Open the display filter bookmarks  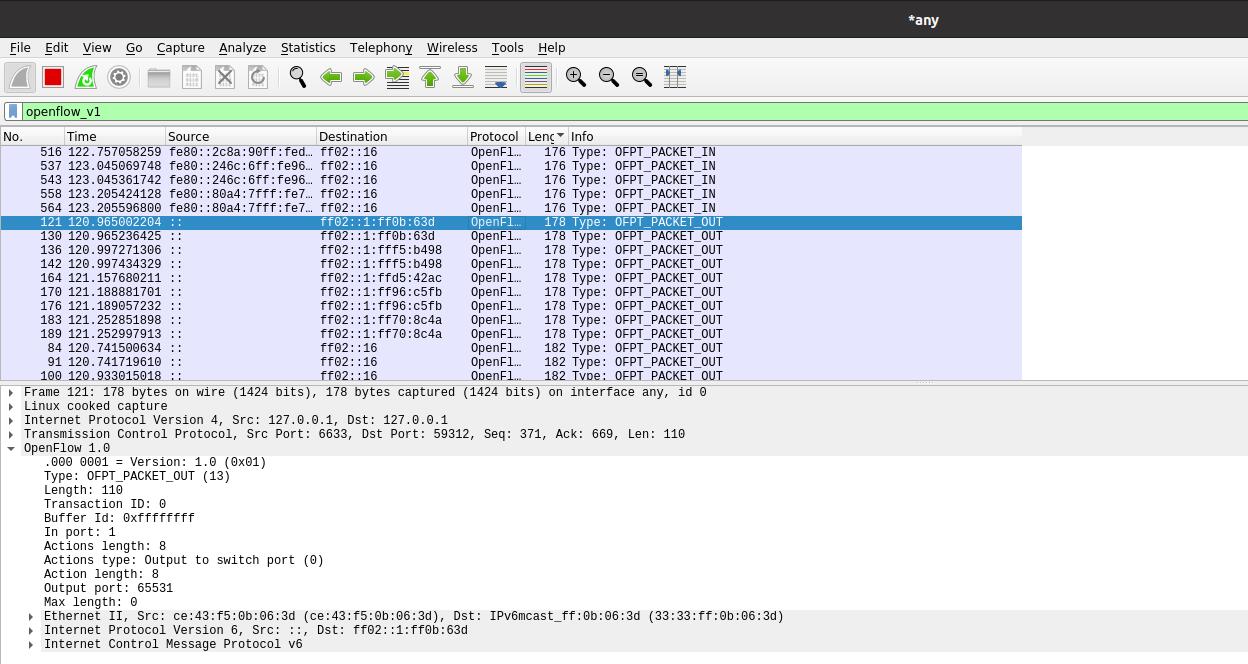coord(12,111)
